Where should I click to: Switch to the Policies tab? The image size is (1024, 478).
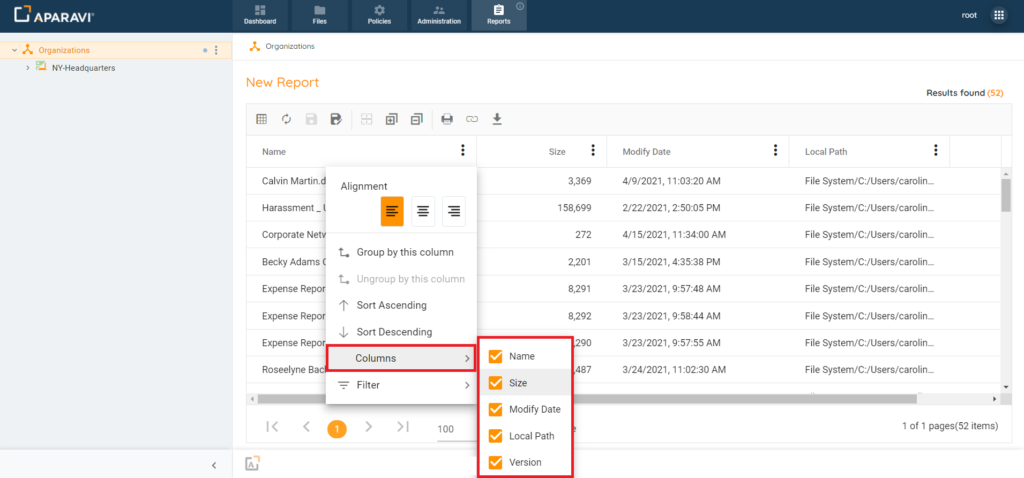pos(379,15)
